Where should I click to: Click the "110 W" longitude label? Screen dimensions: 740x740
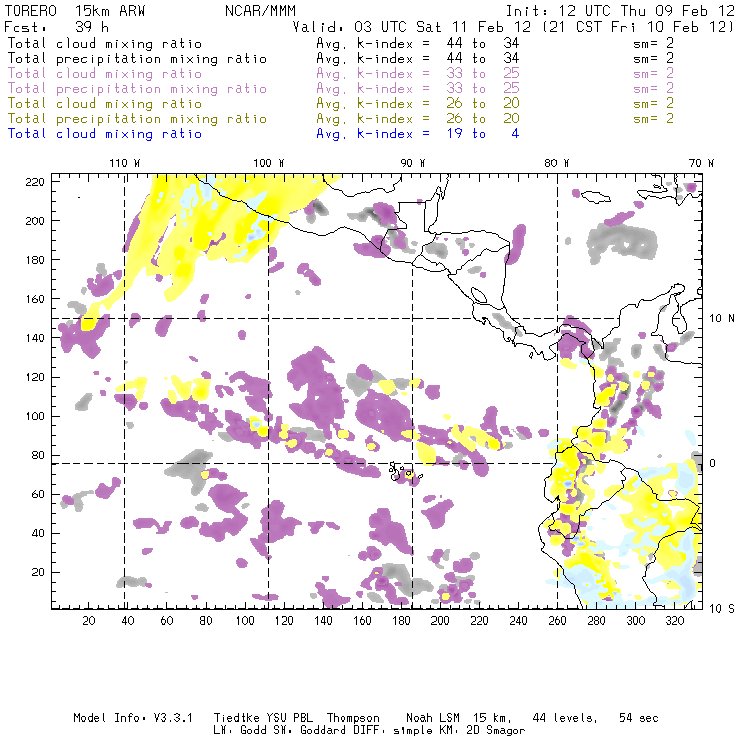(125, 163)
